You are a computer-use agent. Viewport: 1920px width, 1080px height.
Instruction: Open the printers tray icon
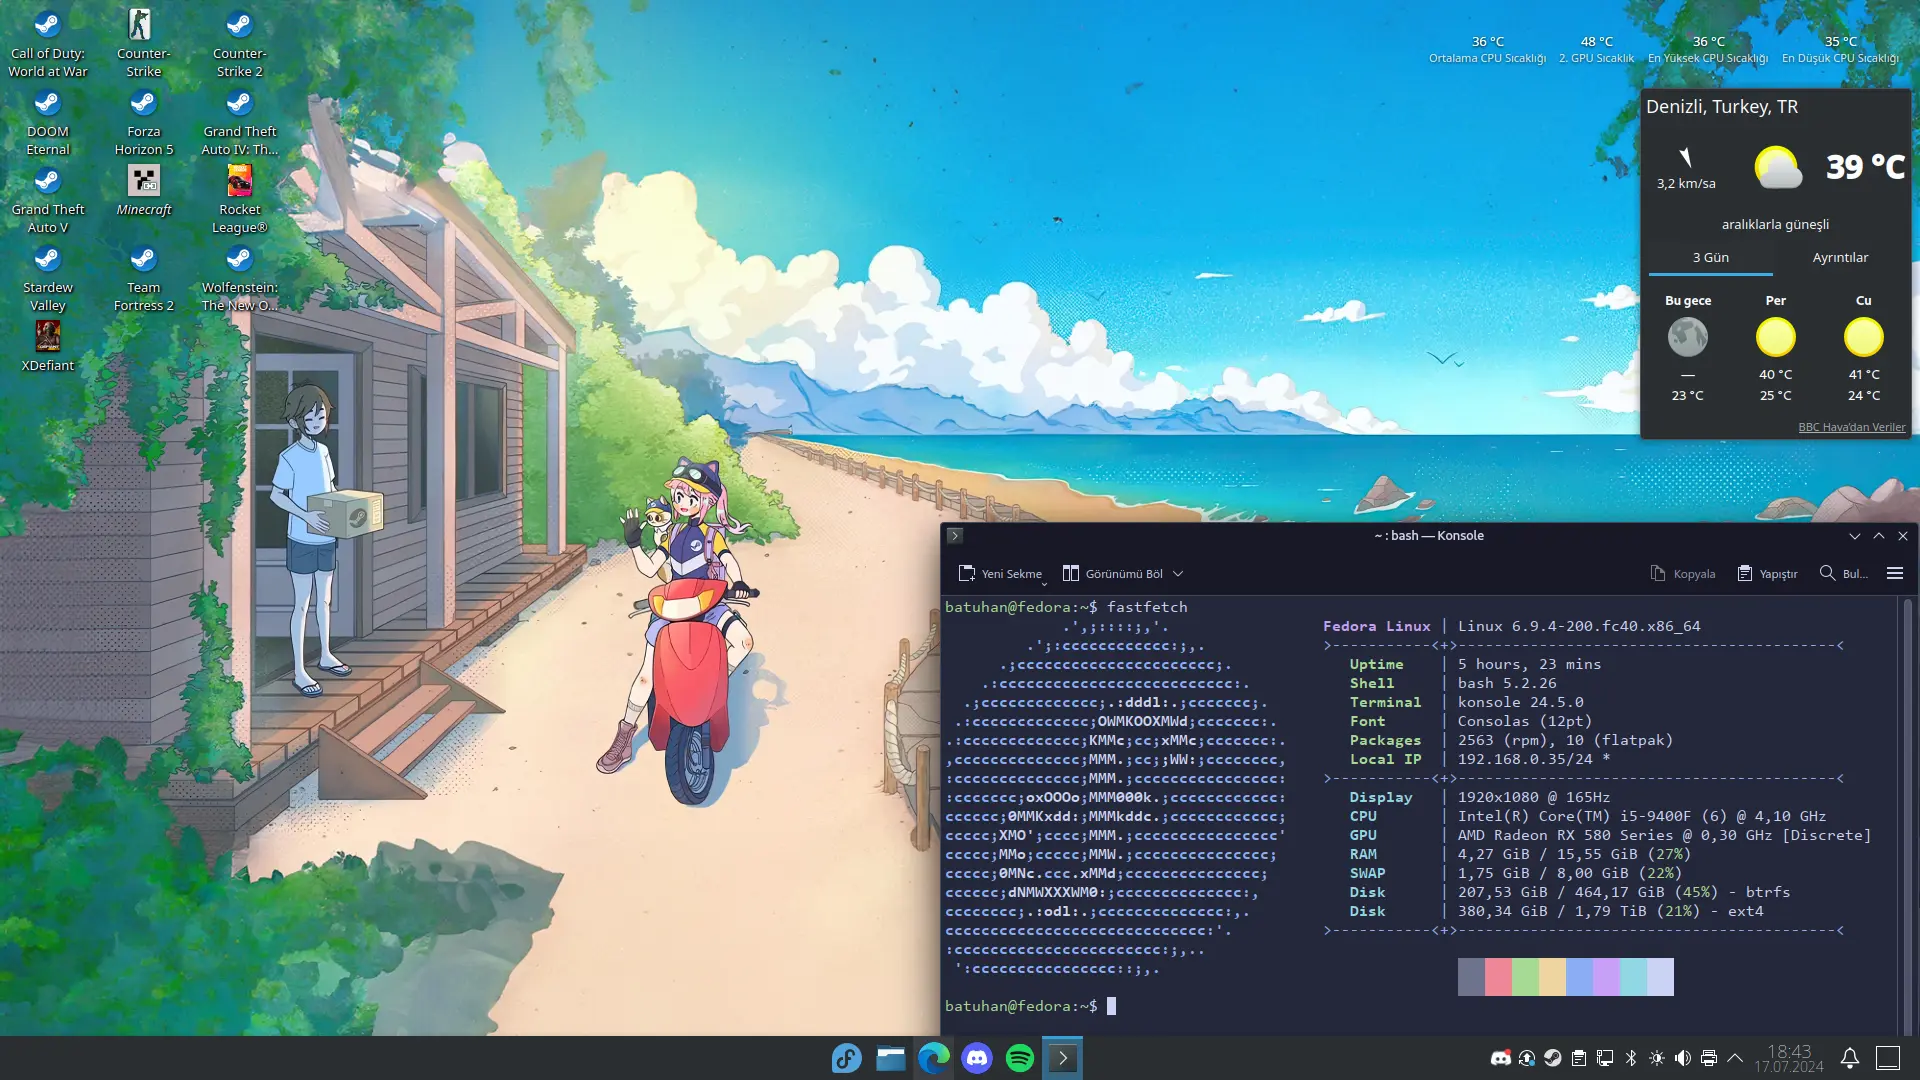coord(1709,1058)
